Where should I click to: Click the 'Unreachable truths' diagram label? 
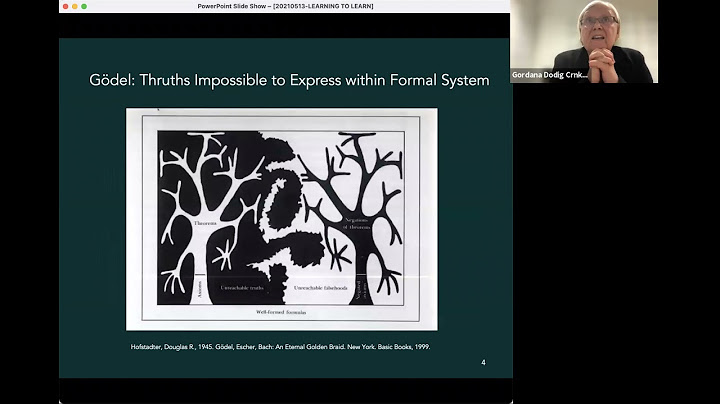tap(242, 288)
